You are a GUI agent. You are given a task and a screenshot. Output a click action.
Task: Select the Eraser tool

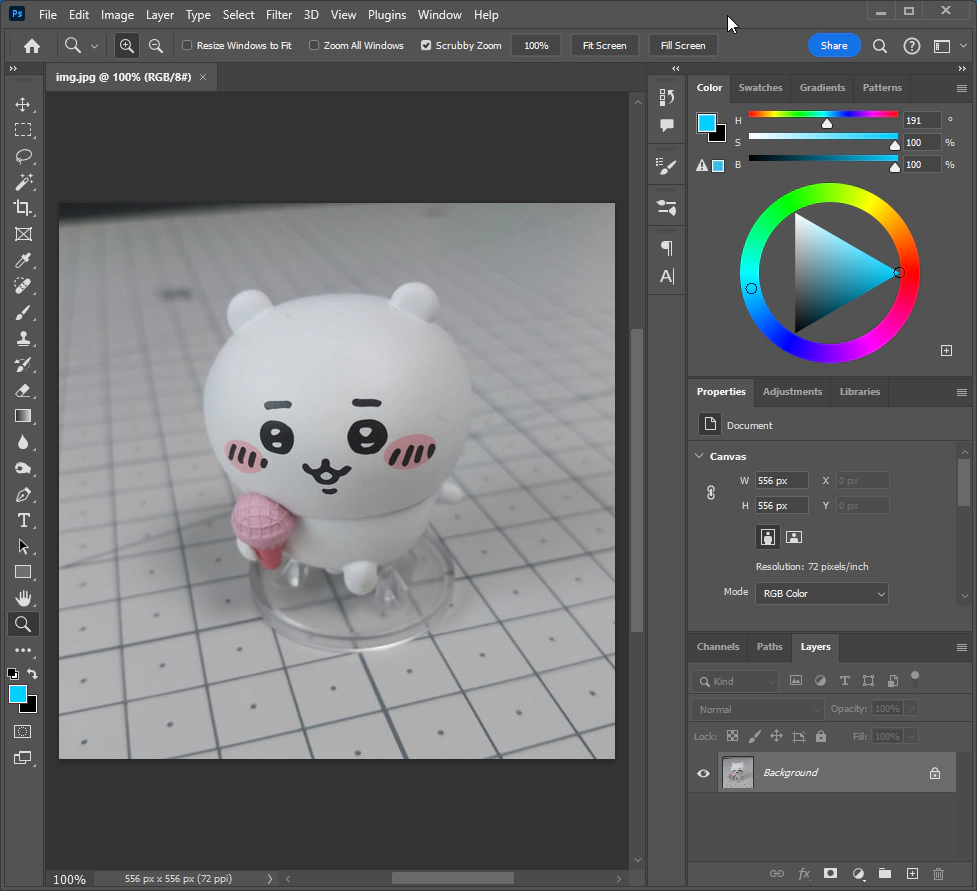(23, 391)
